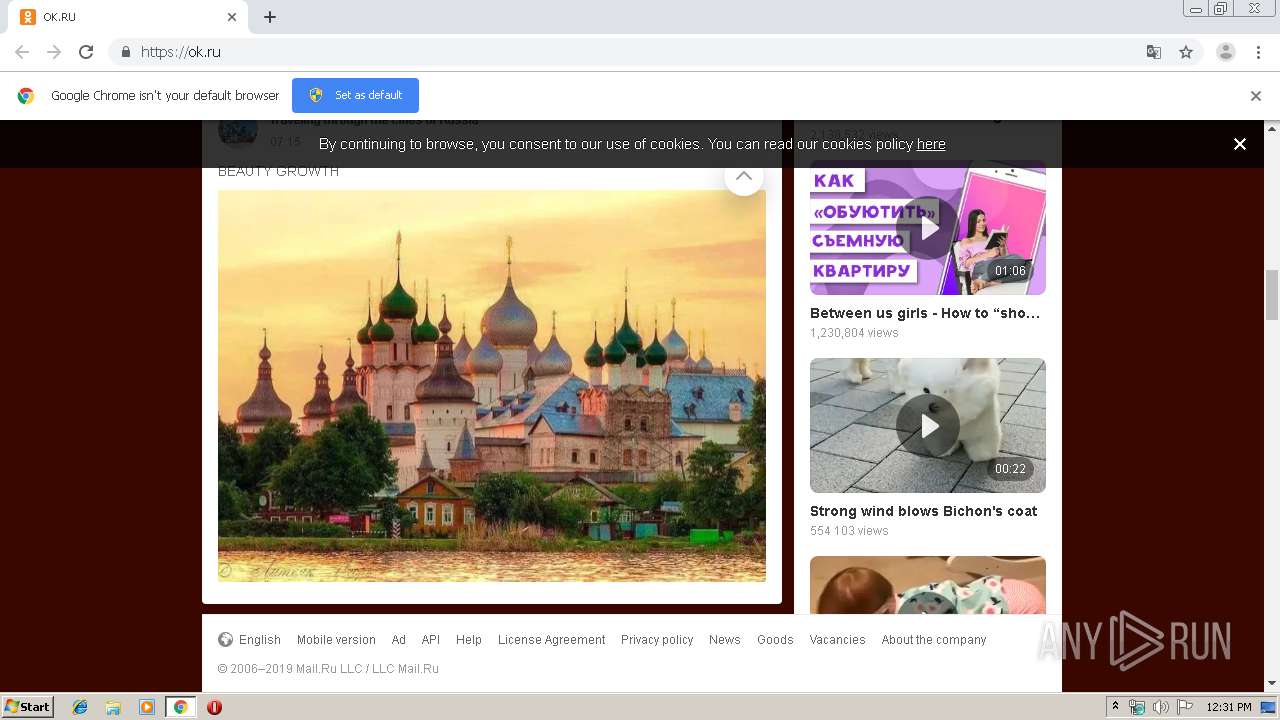This screenshot has width=1280, height=720.
Task: Open the News footer link
Action: click(x=725, y=640)
